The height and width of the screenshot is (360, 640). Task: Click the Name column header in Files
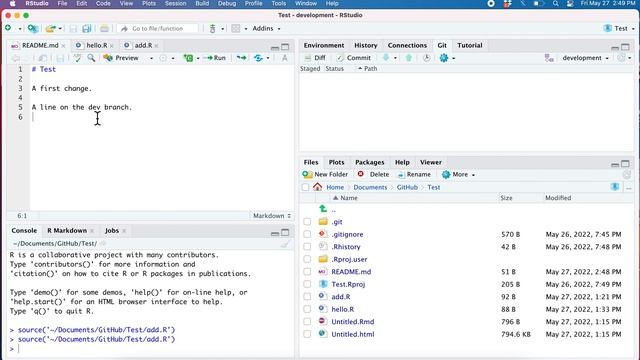click(x=349, y=198)
